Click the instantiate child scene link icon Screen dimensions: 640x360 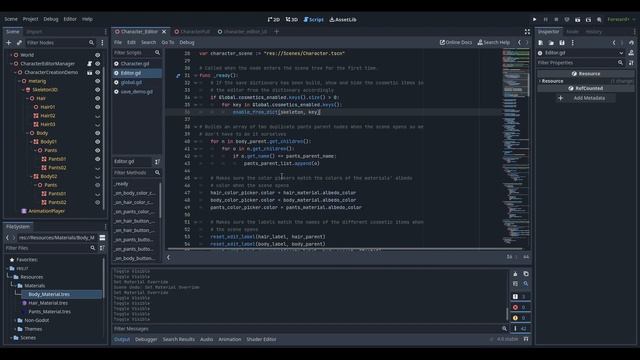pyautogui.click(x=19, y=42)
